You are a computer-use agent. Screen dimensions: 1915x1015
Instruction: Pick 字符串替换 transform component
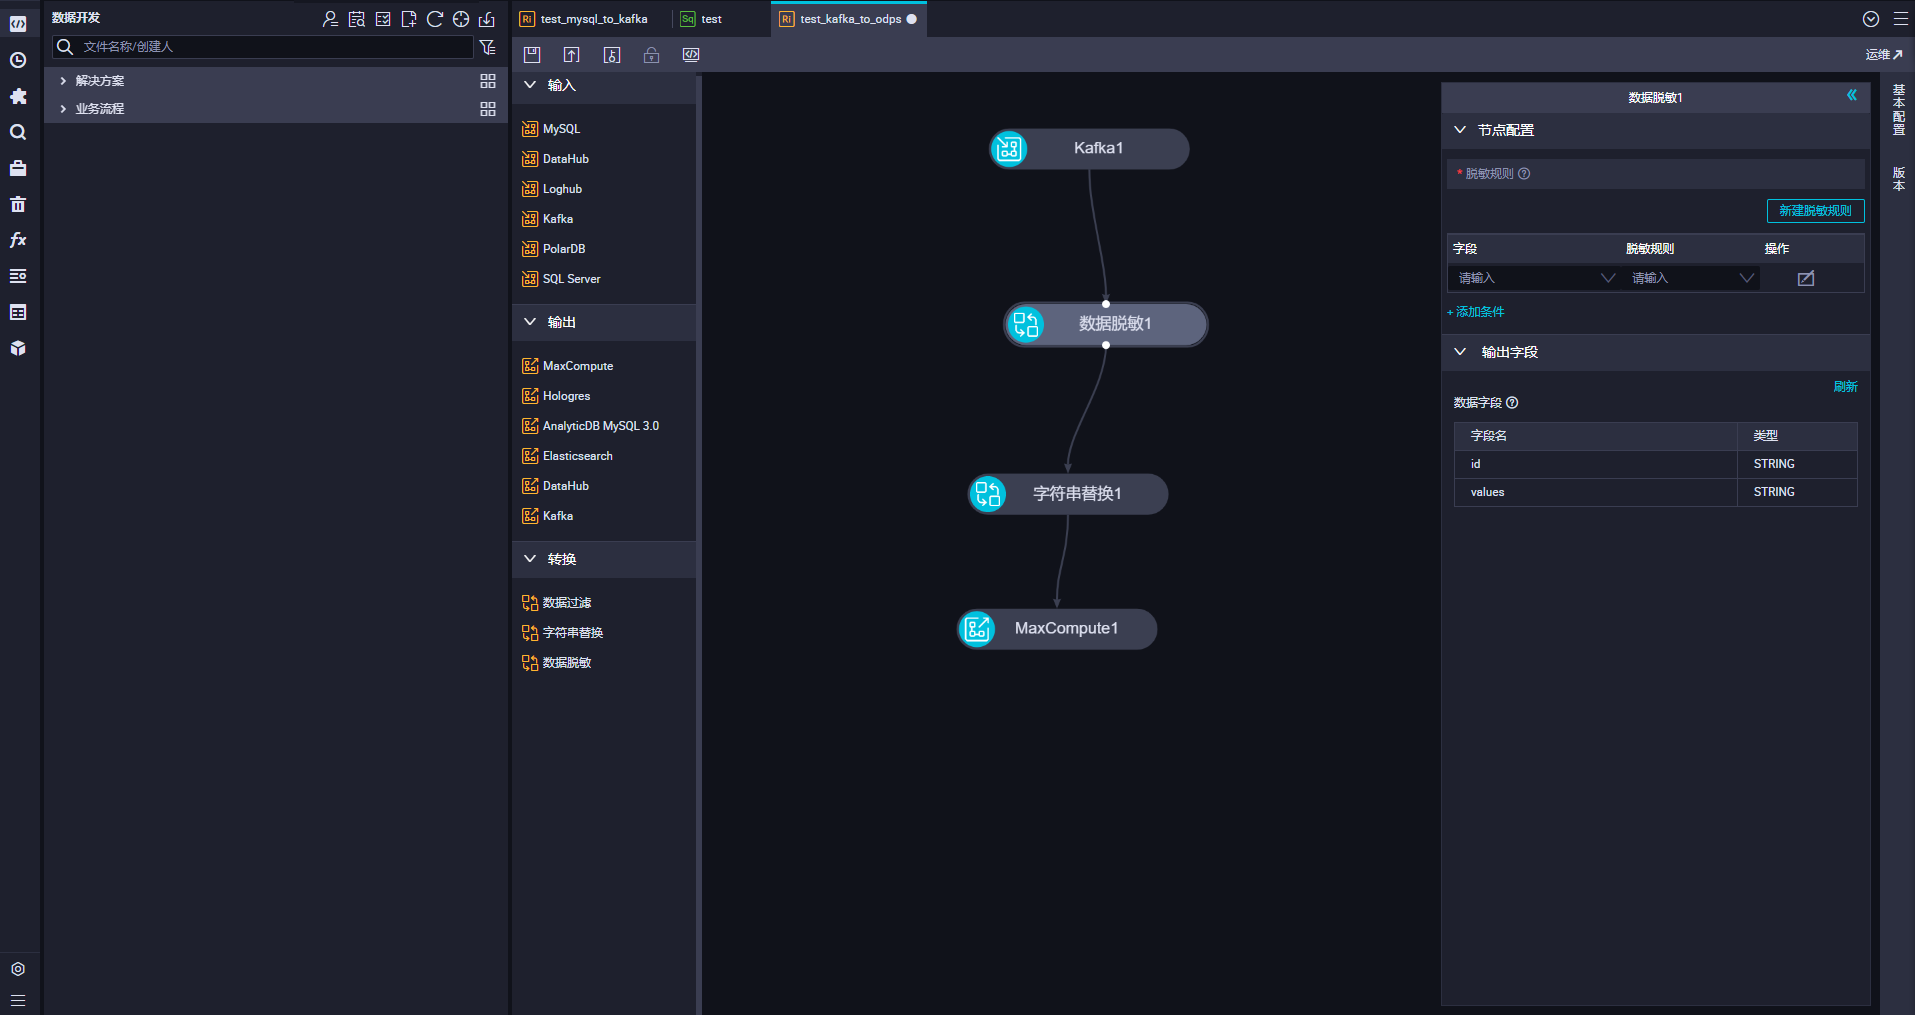tap(563, 633)
